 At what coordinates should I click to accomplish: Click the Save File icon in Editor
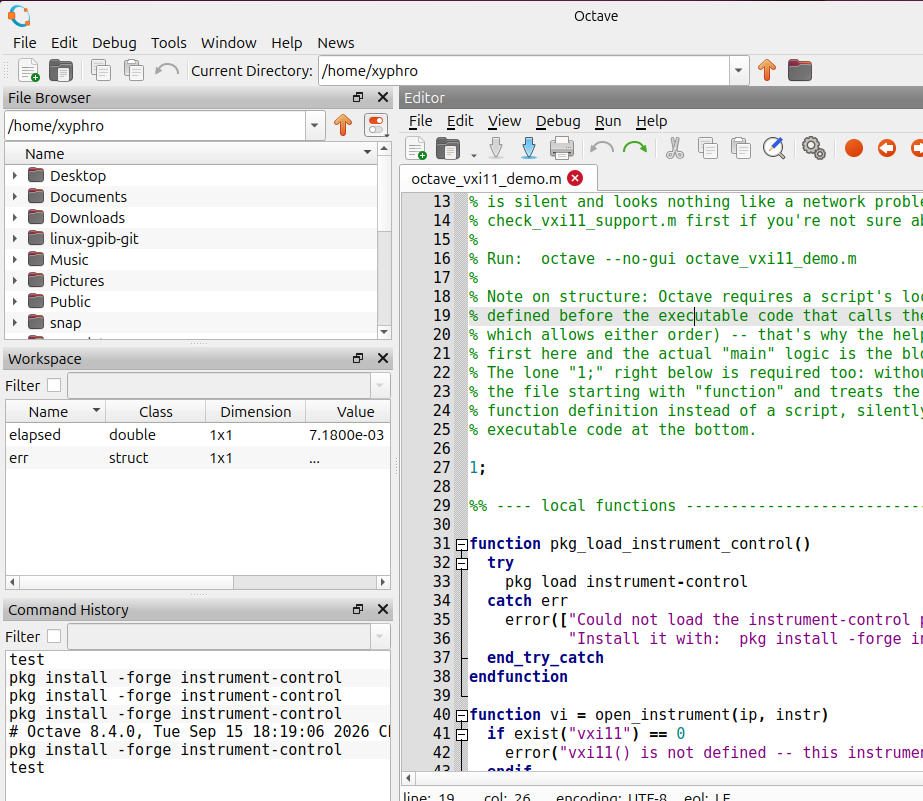click(496, 148)
